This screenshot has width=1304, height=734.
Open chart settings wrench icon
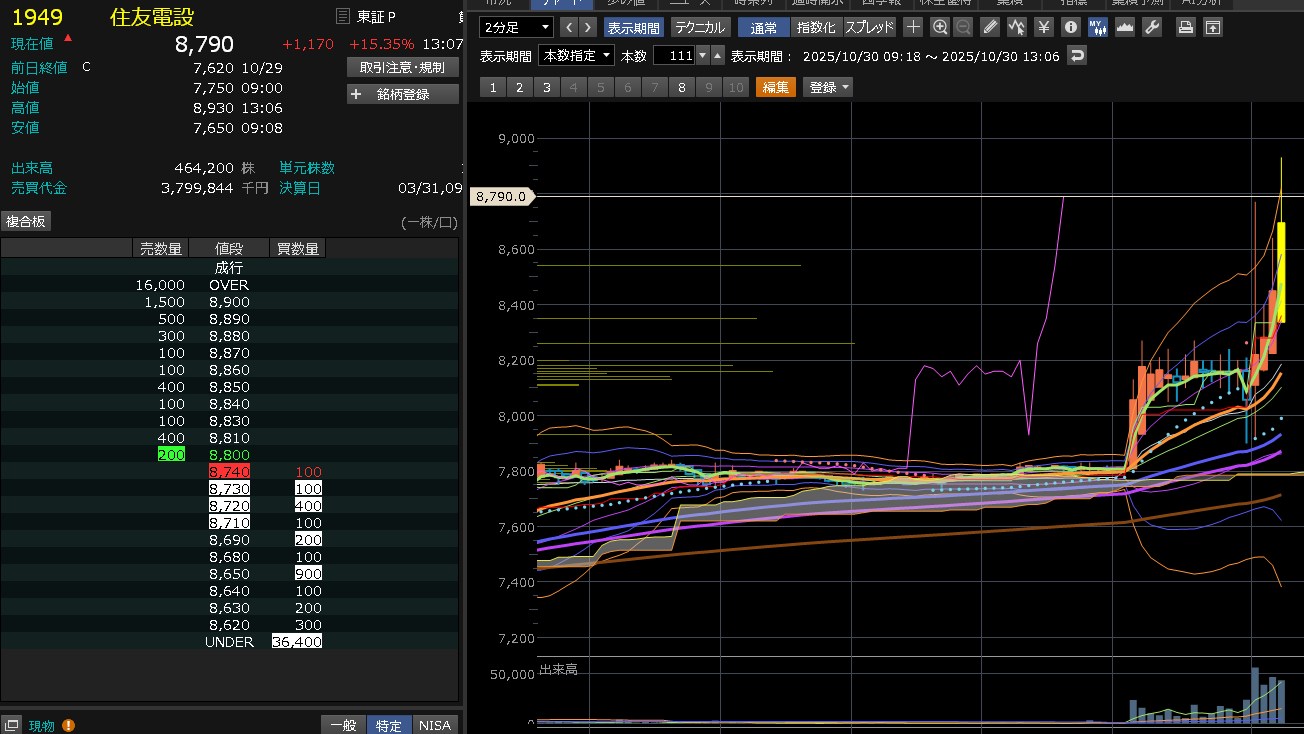tap(1152, 27)
